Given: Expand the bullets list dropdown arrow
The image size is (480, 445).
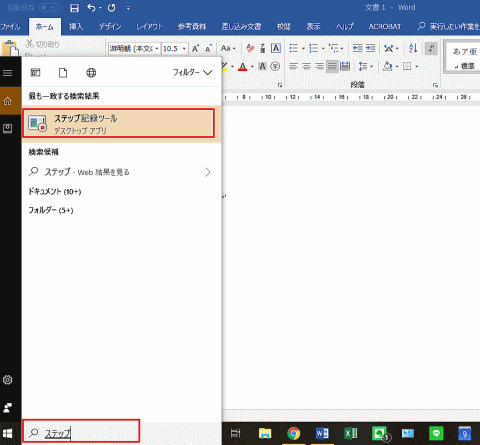Looking at the screenshot, I should click(x=303, y=49).
